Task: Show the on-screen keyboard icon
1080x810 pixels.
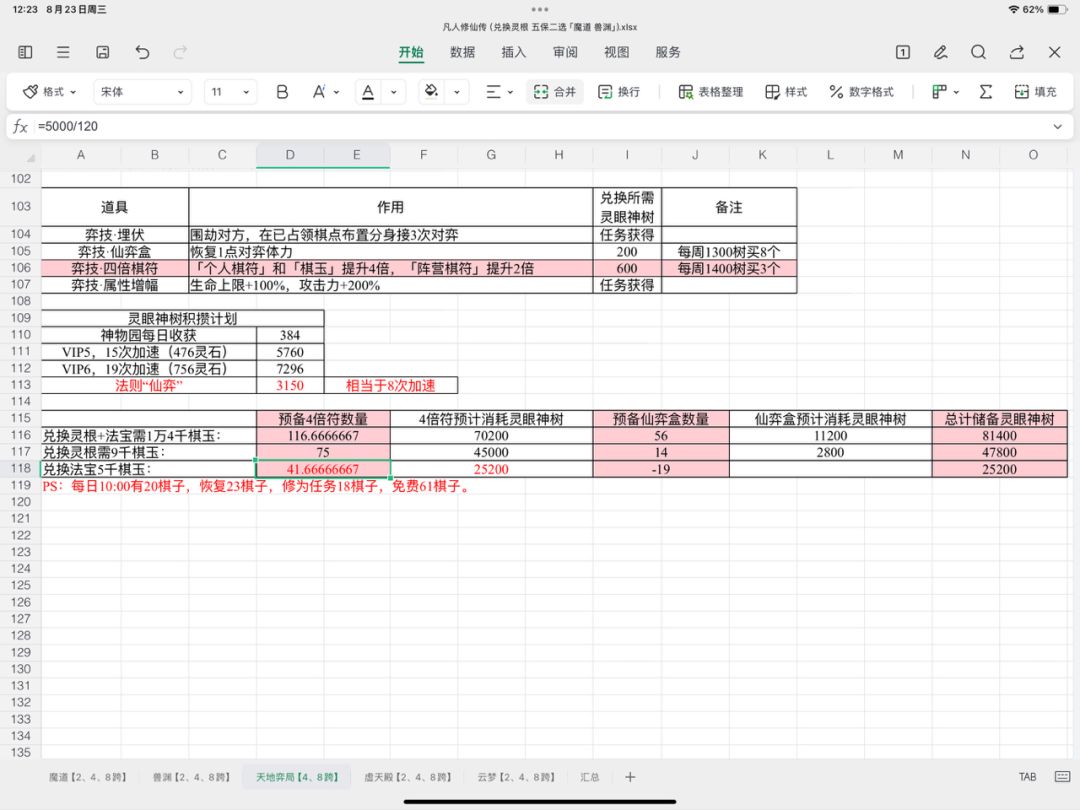Action: [x=1062, y=777]
